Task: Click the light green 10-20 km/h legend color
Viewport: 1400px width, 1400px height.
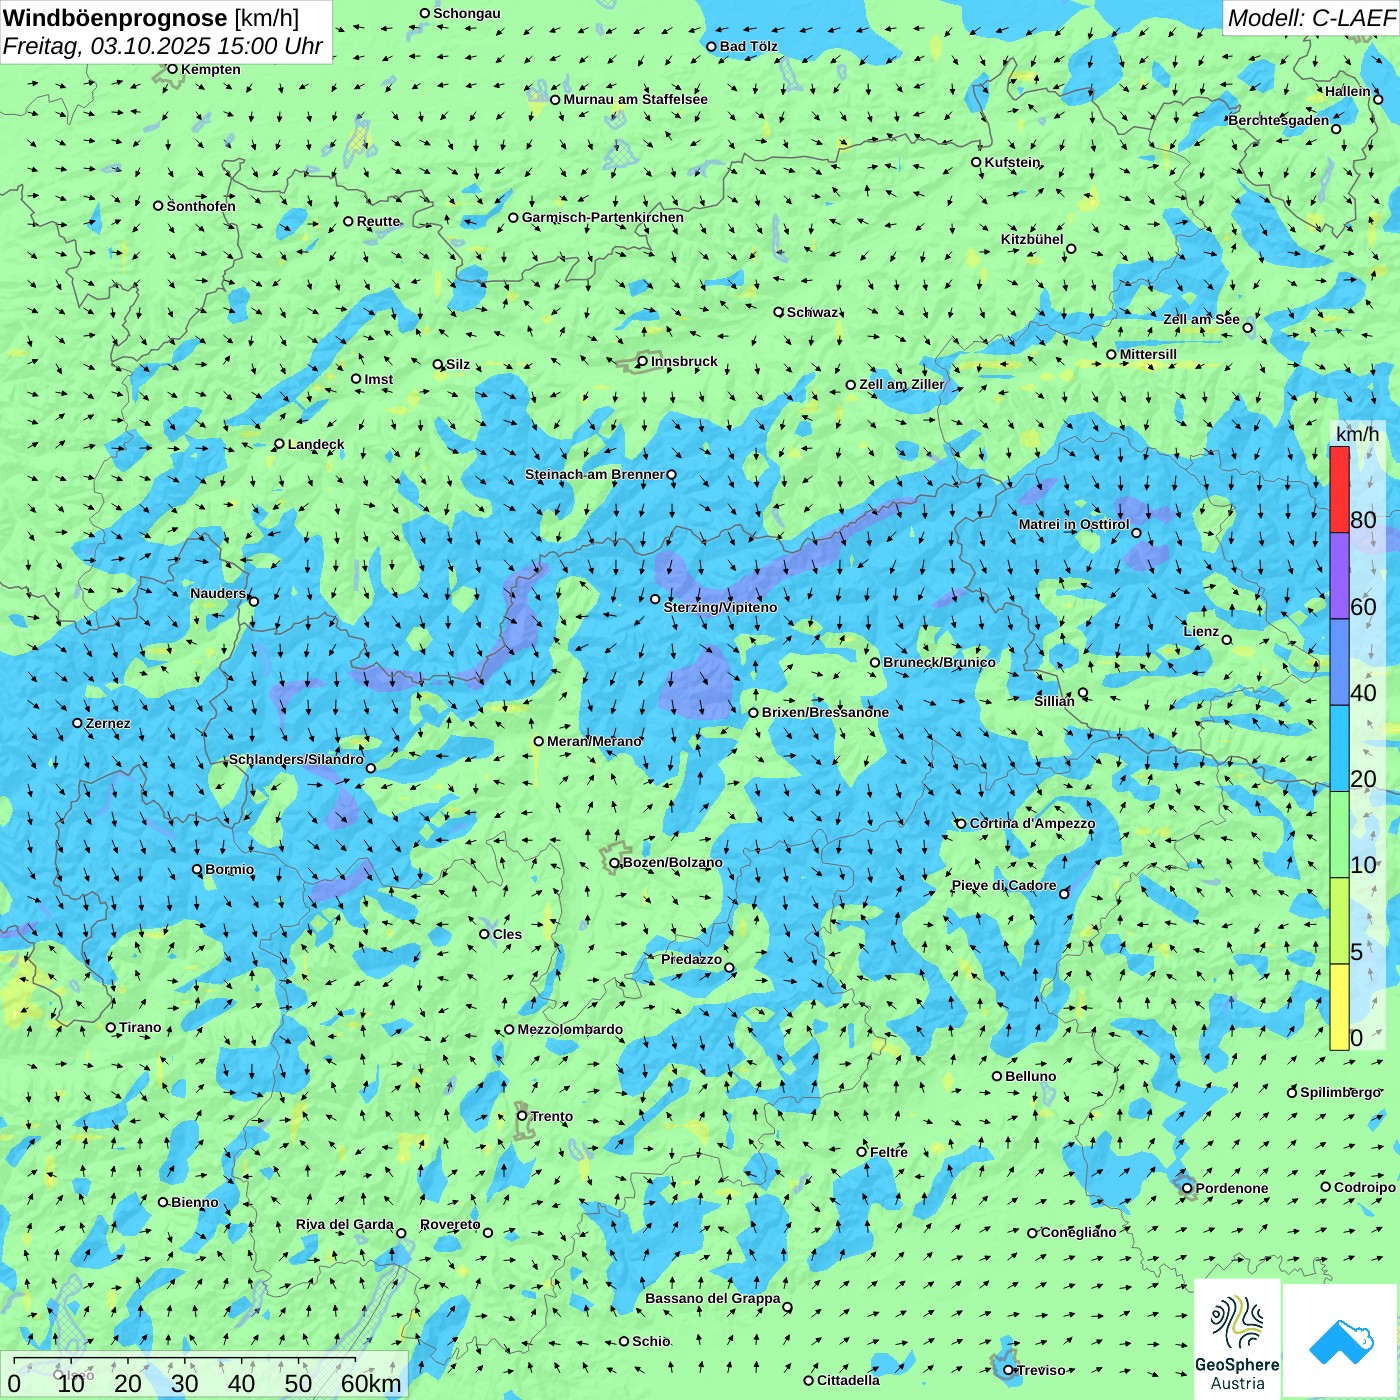Action: [x=1339, y=835]
